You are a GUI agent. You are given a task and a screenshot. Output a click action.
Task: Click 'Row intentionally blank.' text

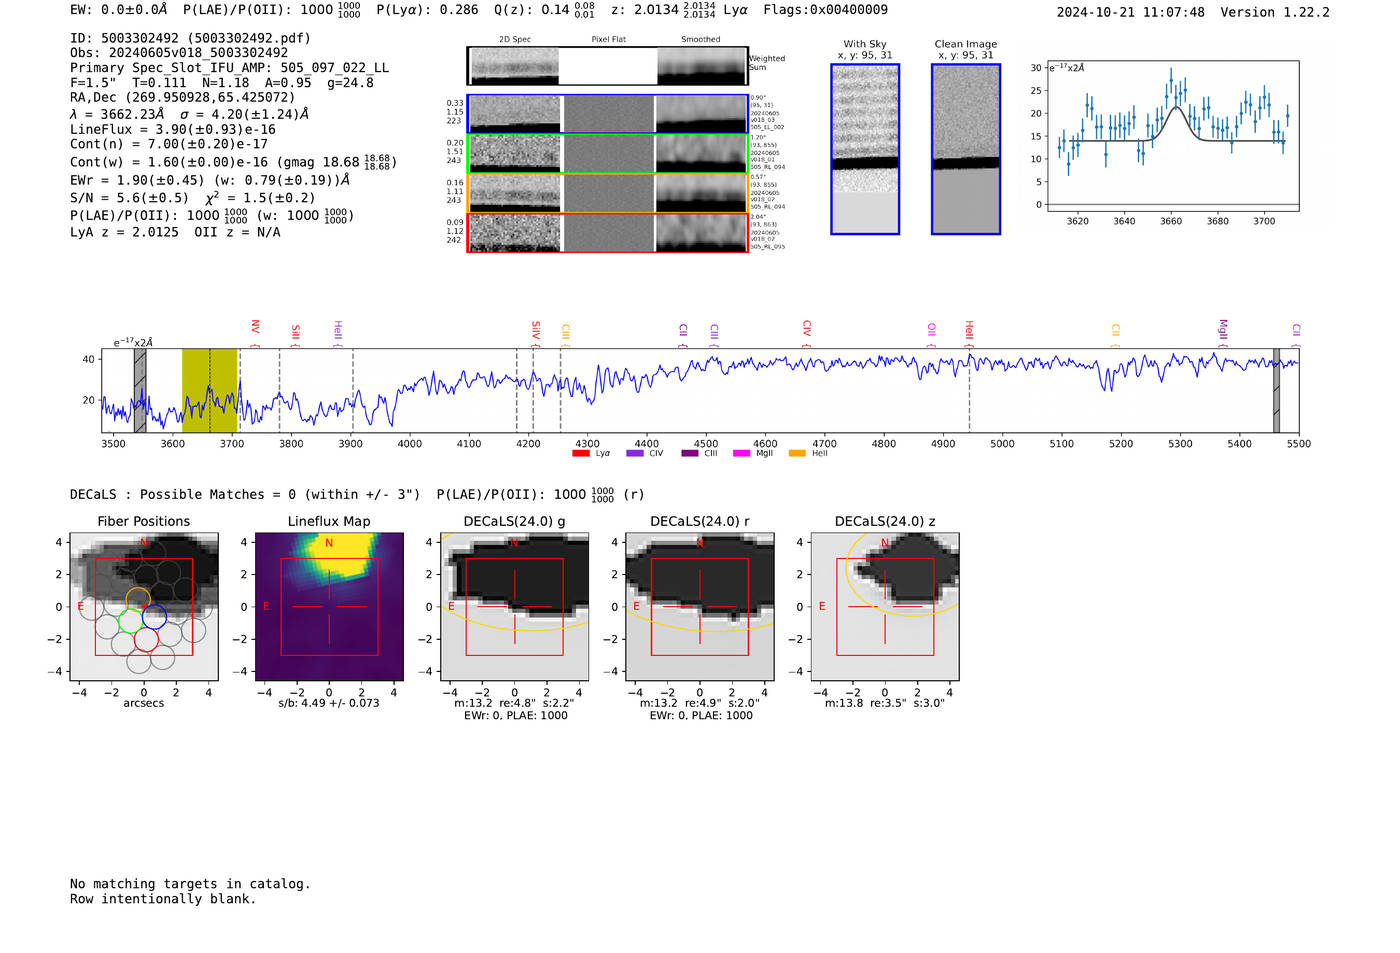[x=163, y=899]
